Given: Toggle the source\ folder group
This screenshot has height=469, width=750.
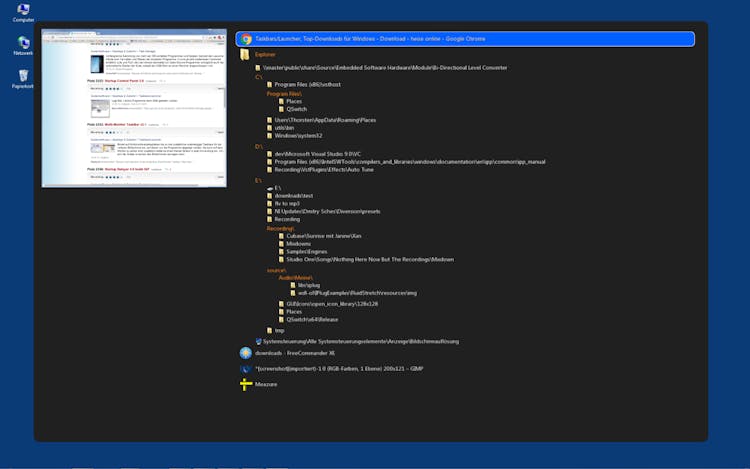Looking at the screenshot, I should pos(276,270).
